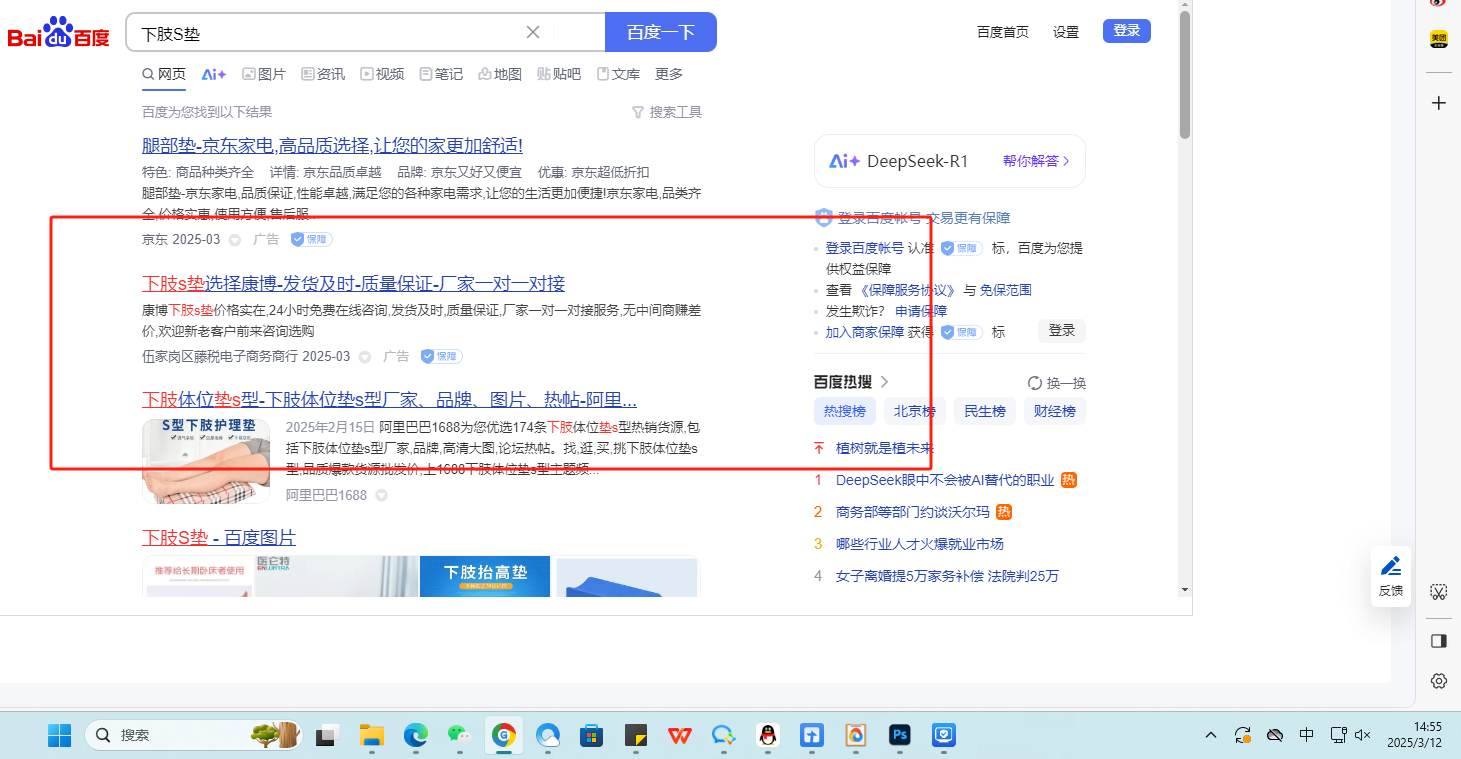Screen dimensions: 1461x759
Task: Click the 反馈 feedback pencil button
Action: coord(1391,577)
